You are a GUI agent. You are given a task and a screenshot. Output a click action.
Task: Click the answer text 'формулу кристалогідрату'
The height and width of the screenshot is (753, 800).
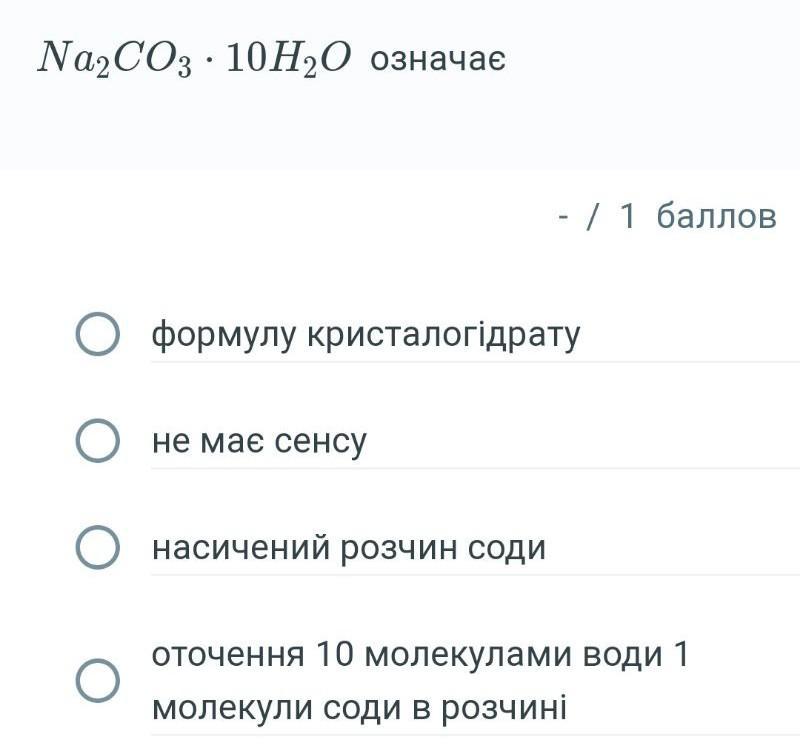click(x=365, y=335)
